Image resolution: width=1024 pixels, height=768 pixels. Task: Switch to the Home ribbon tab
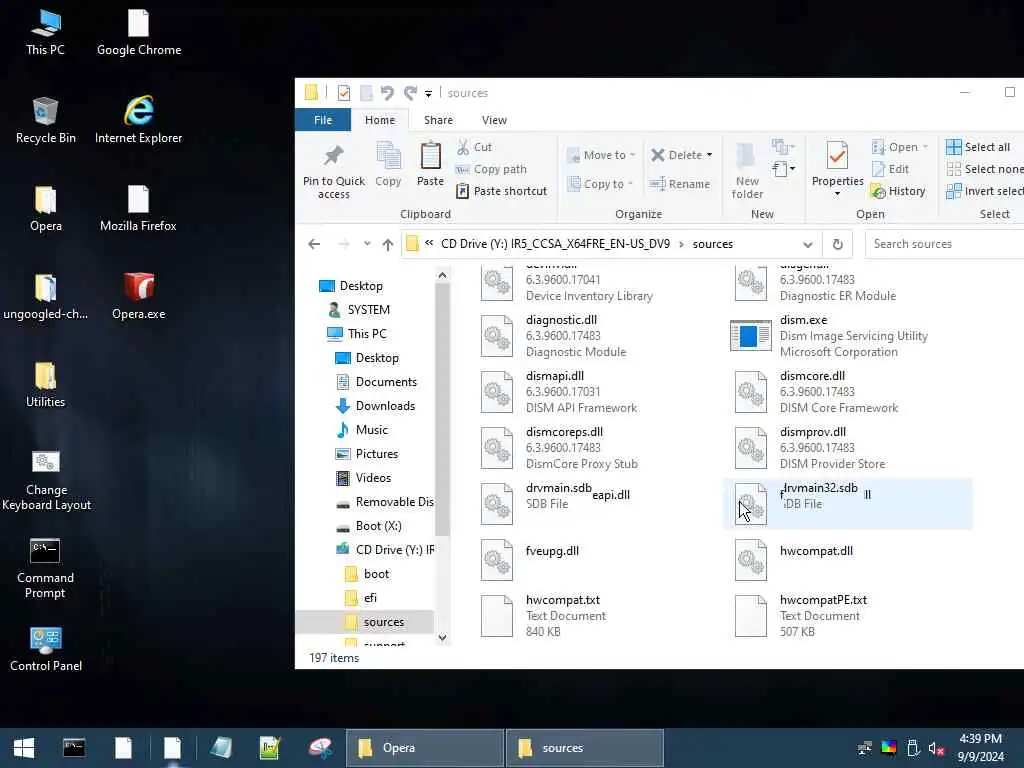[380, 120]
